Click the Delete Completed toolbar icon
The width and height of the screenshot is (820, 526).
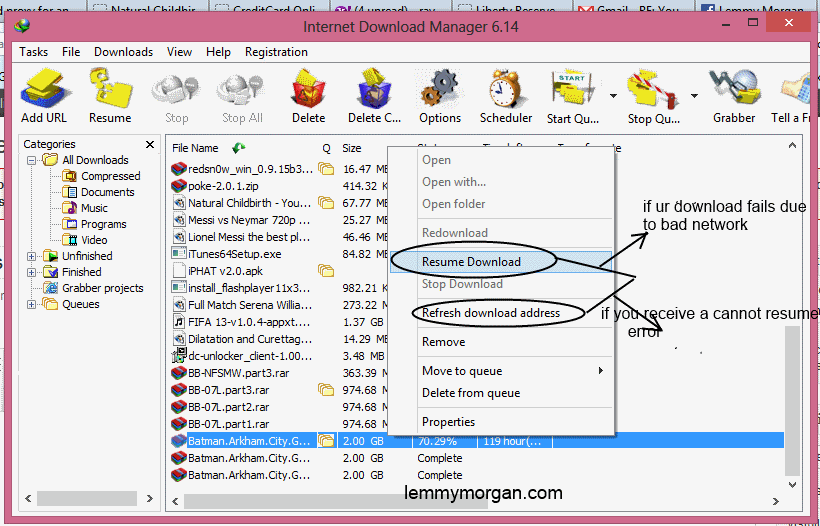click(374, 96)
